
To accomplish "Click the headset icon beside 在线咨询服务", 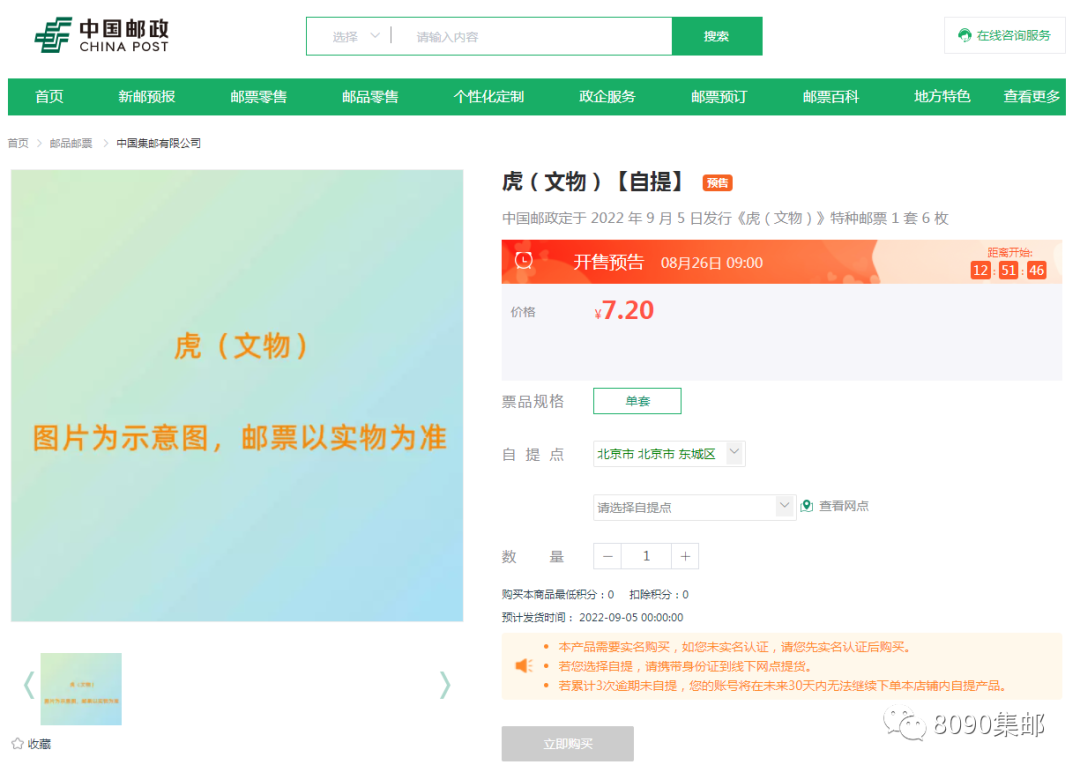I will [965, 35].
